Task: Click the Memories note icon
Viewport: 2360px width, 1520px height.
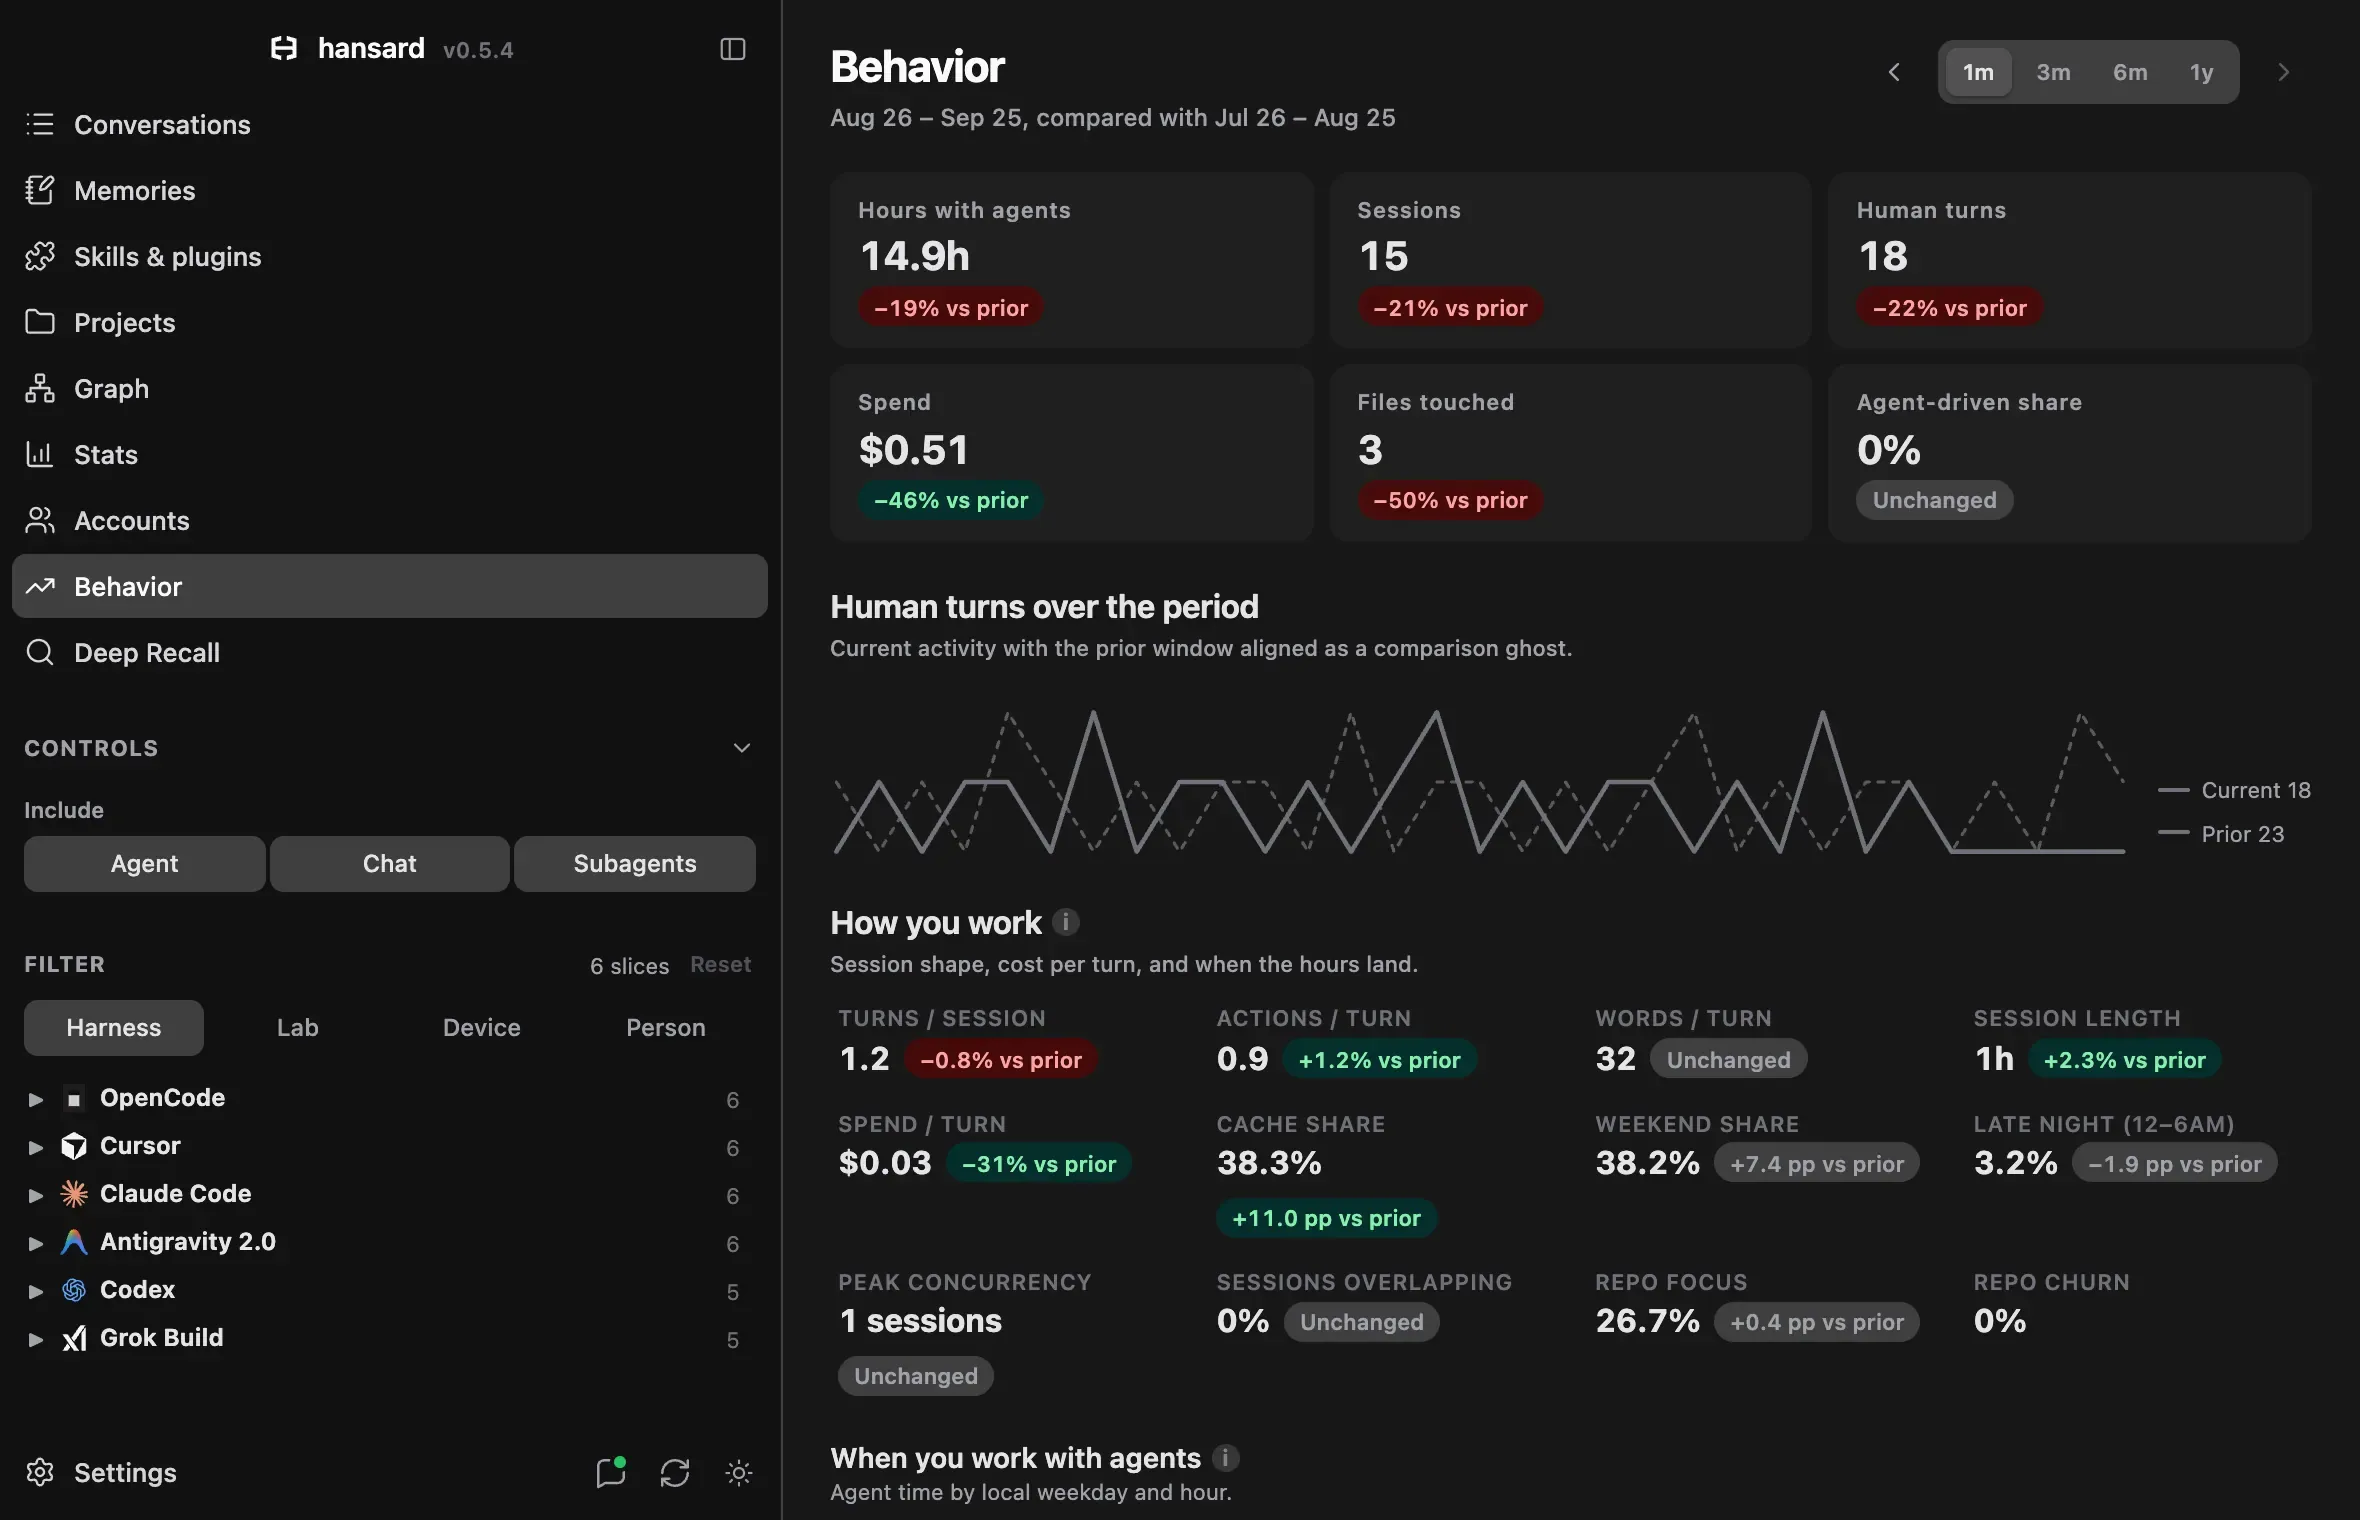Action: point(40,190)
